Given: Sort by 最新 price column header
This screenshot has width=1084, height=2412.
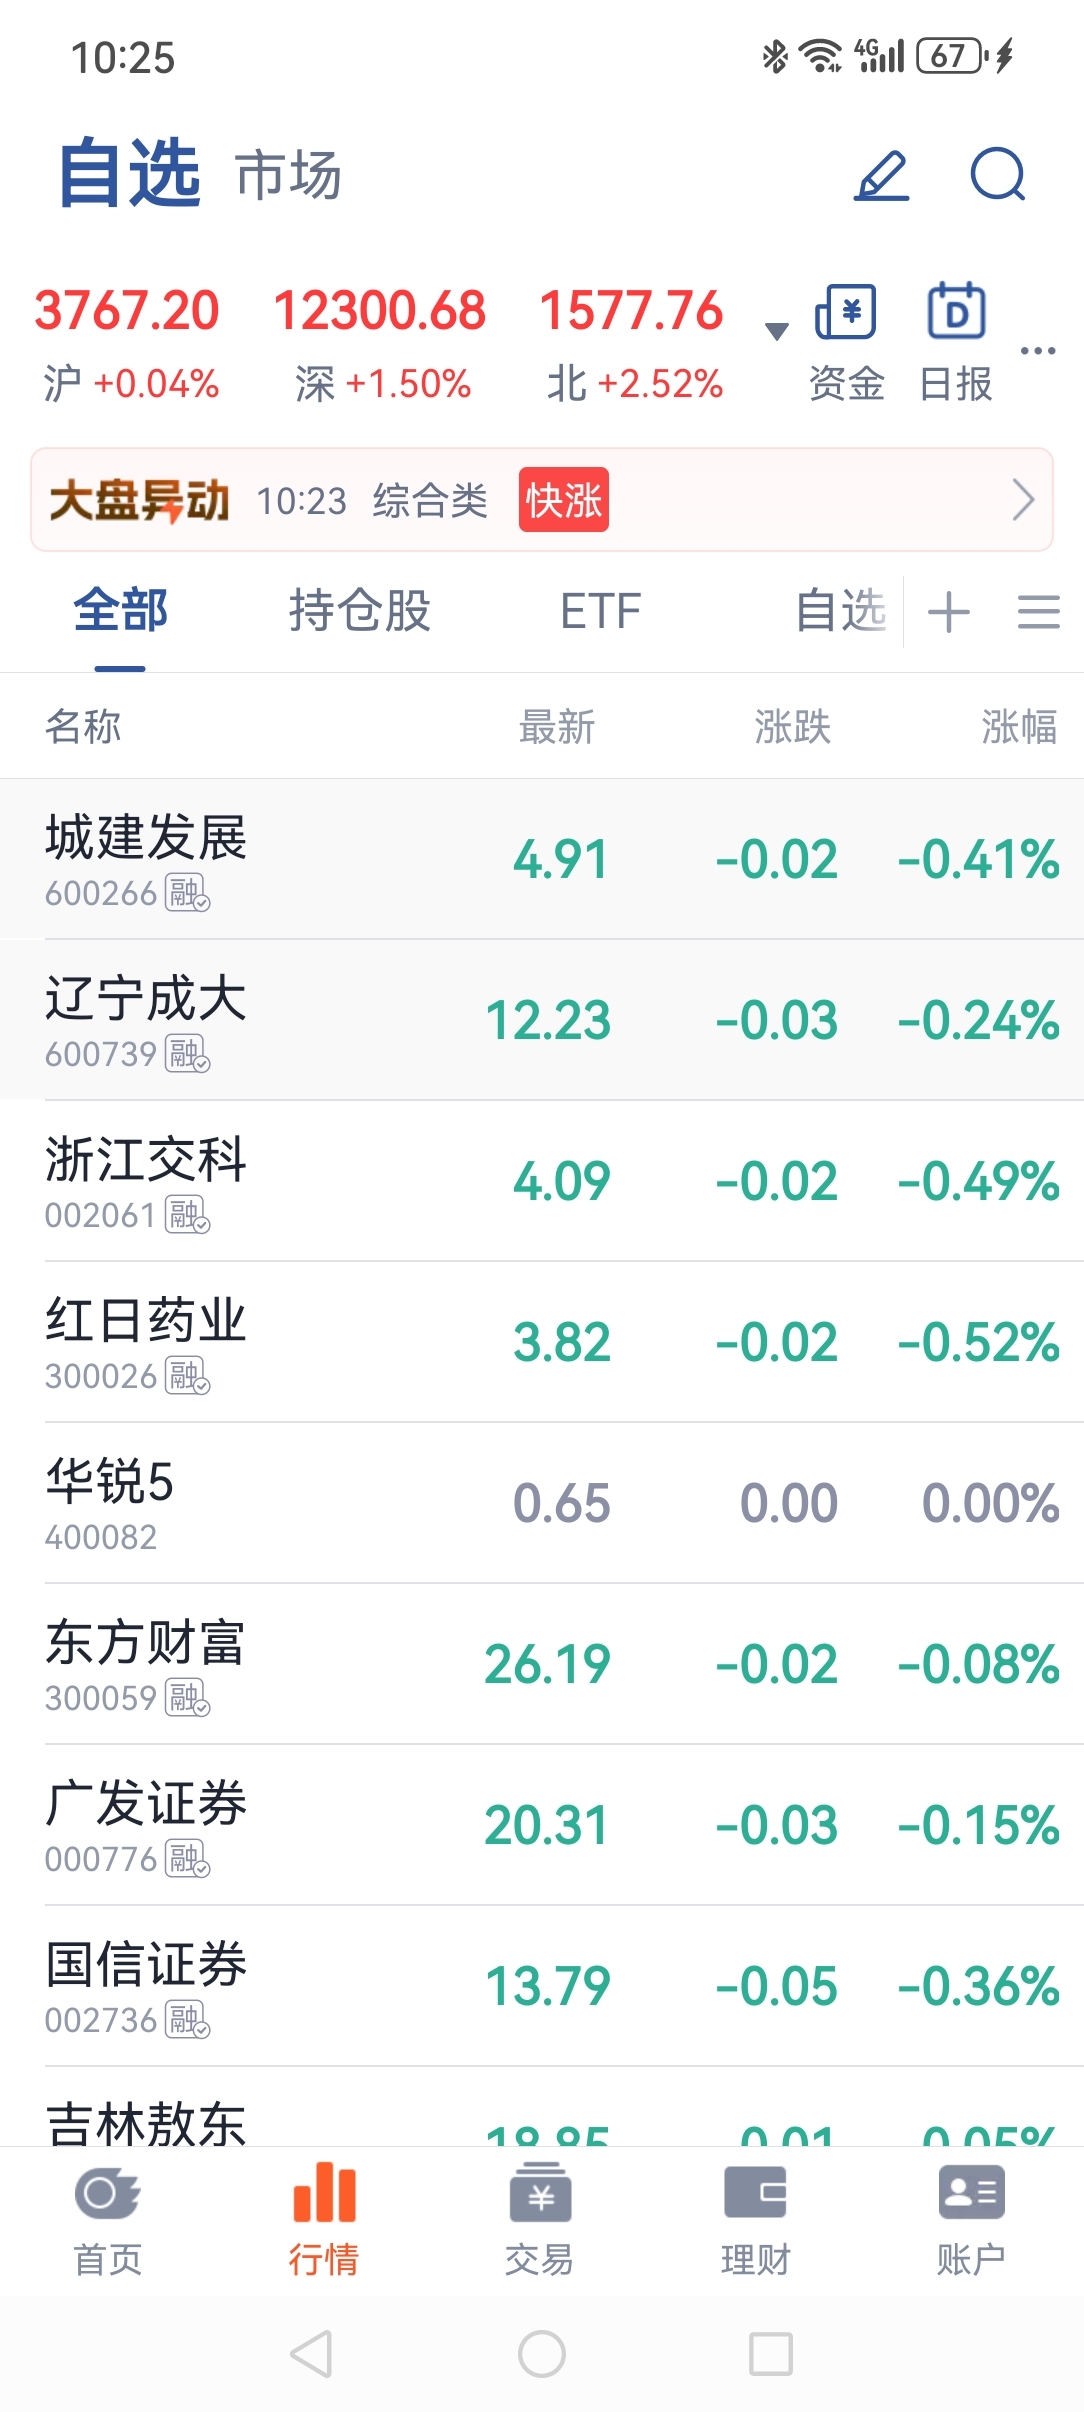Looking at the screenshot, I should [x=557, y=727].
